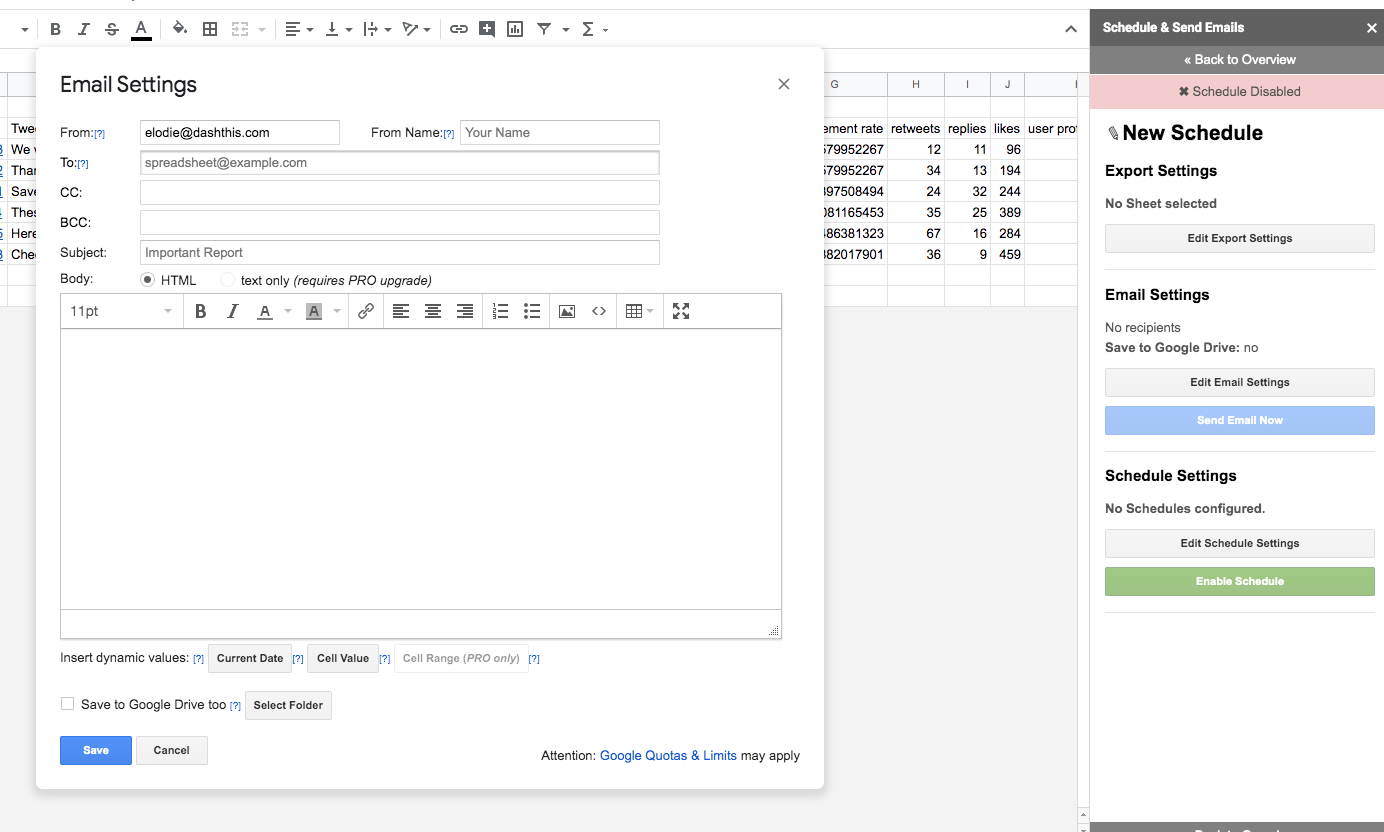Image resolution: width=1384 pixels, height=832 pixels.
Task: Insert an image into the email body
Action: tap(567, 311)
